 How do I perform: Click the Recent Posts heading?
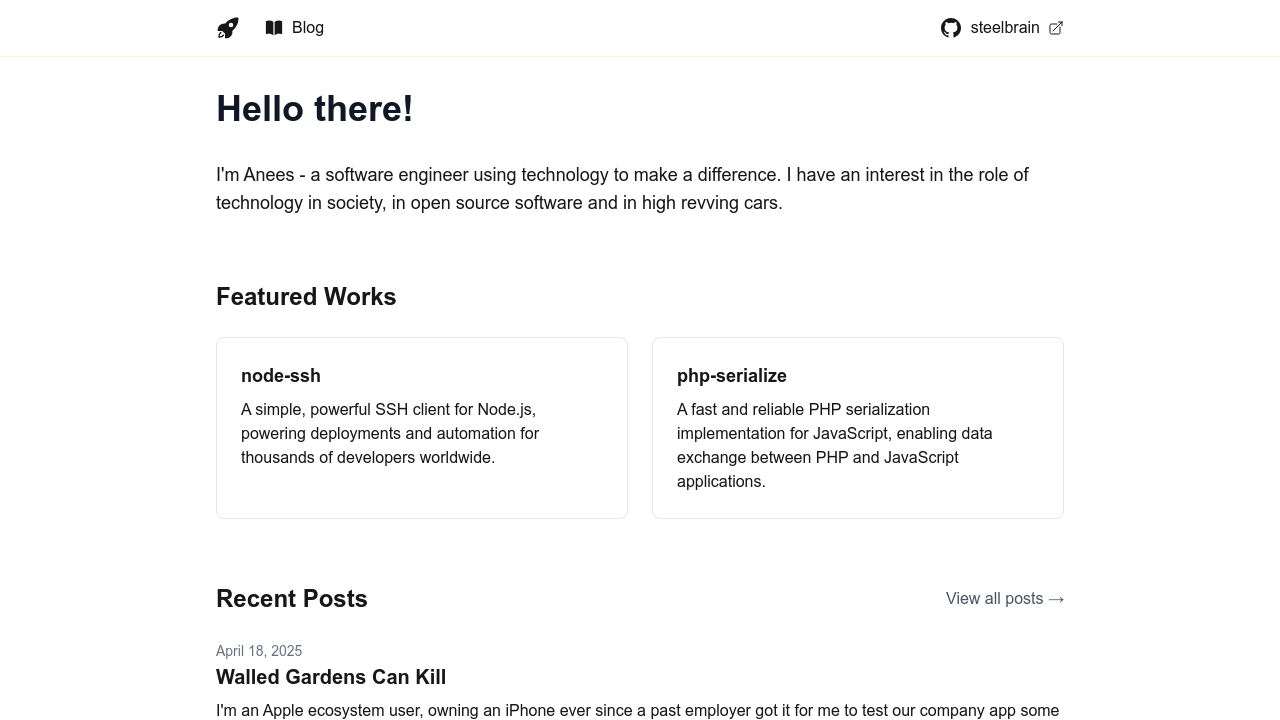pos(292,599)
